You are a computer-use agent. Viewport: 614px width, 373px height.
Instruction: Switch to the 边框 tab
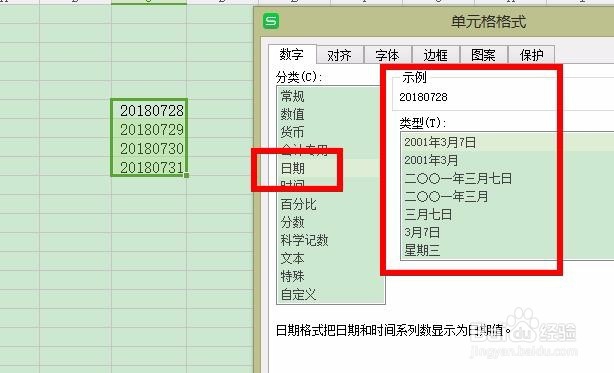(x=435, y=55)
